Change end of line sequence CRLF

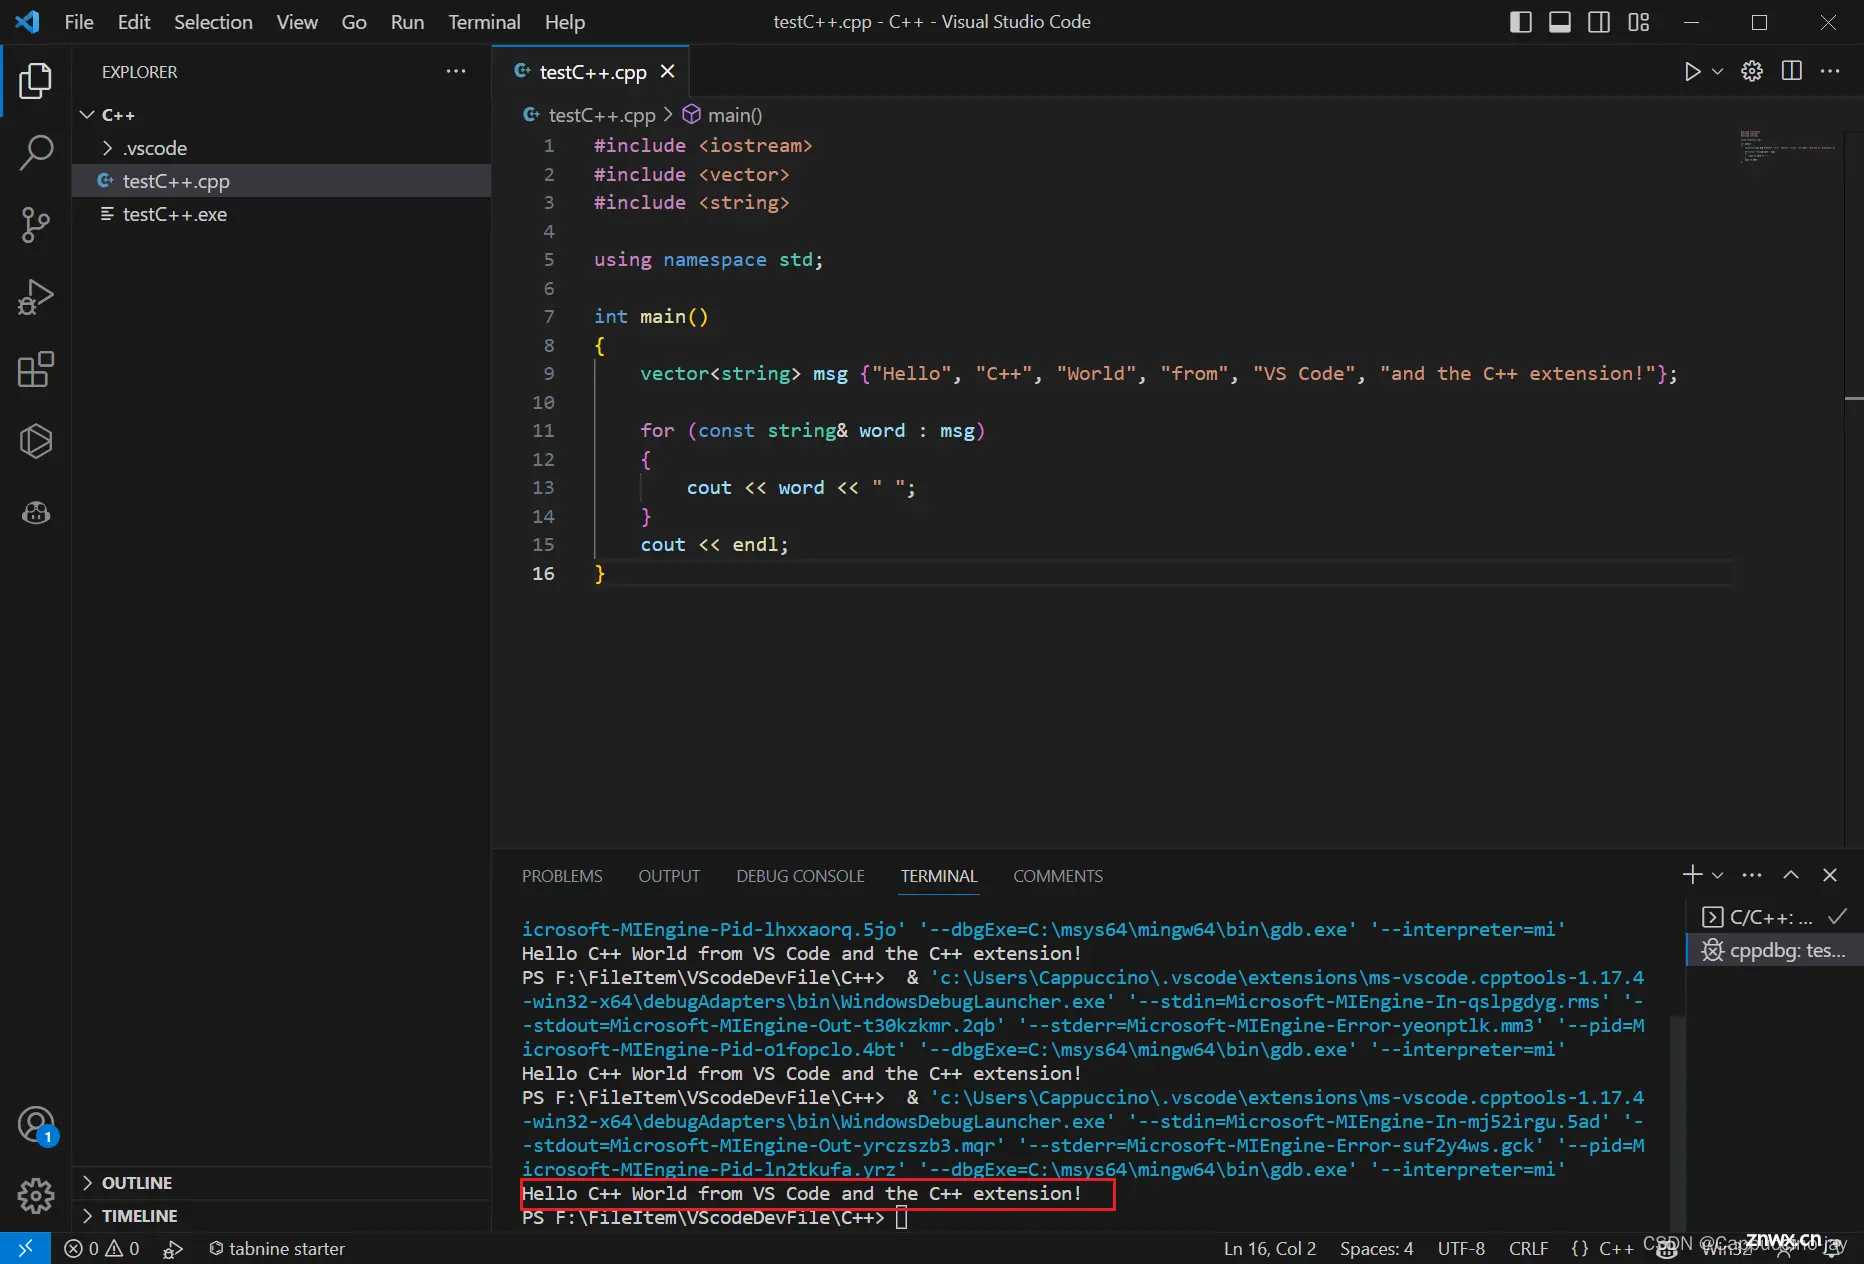tap(1528, 1248)
